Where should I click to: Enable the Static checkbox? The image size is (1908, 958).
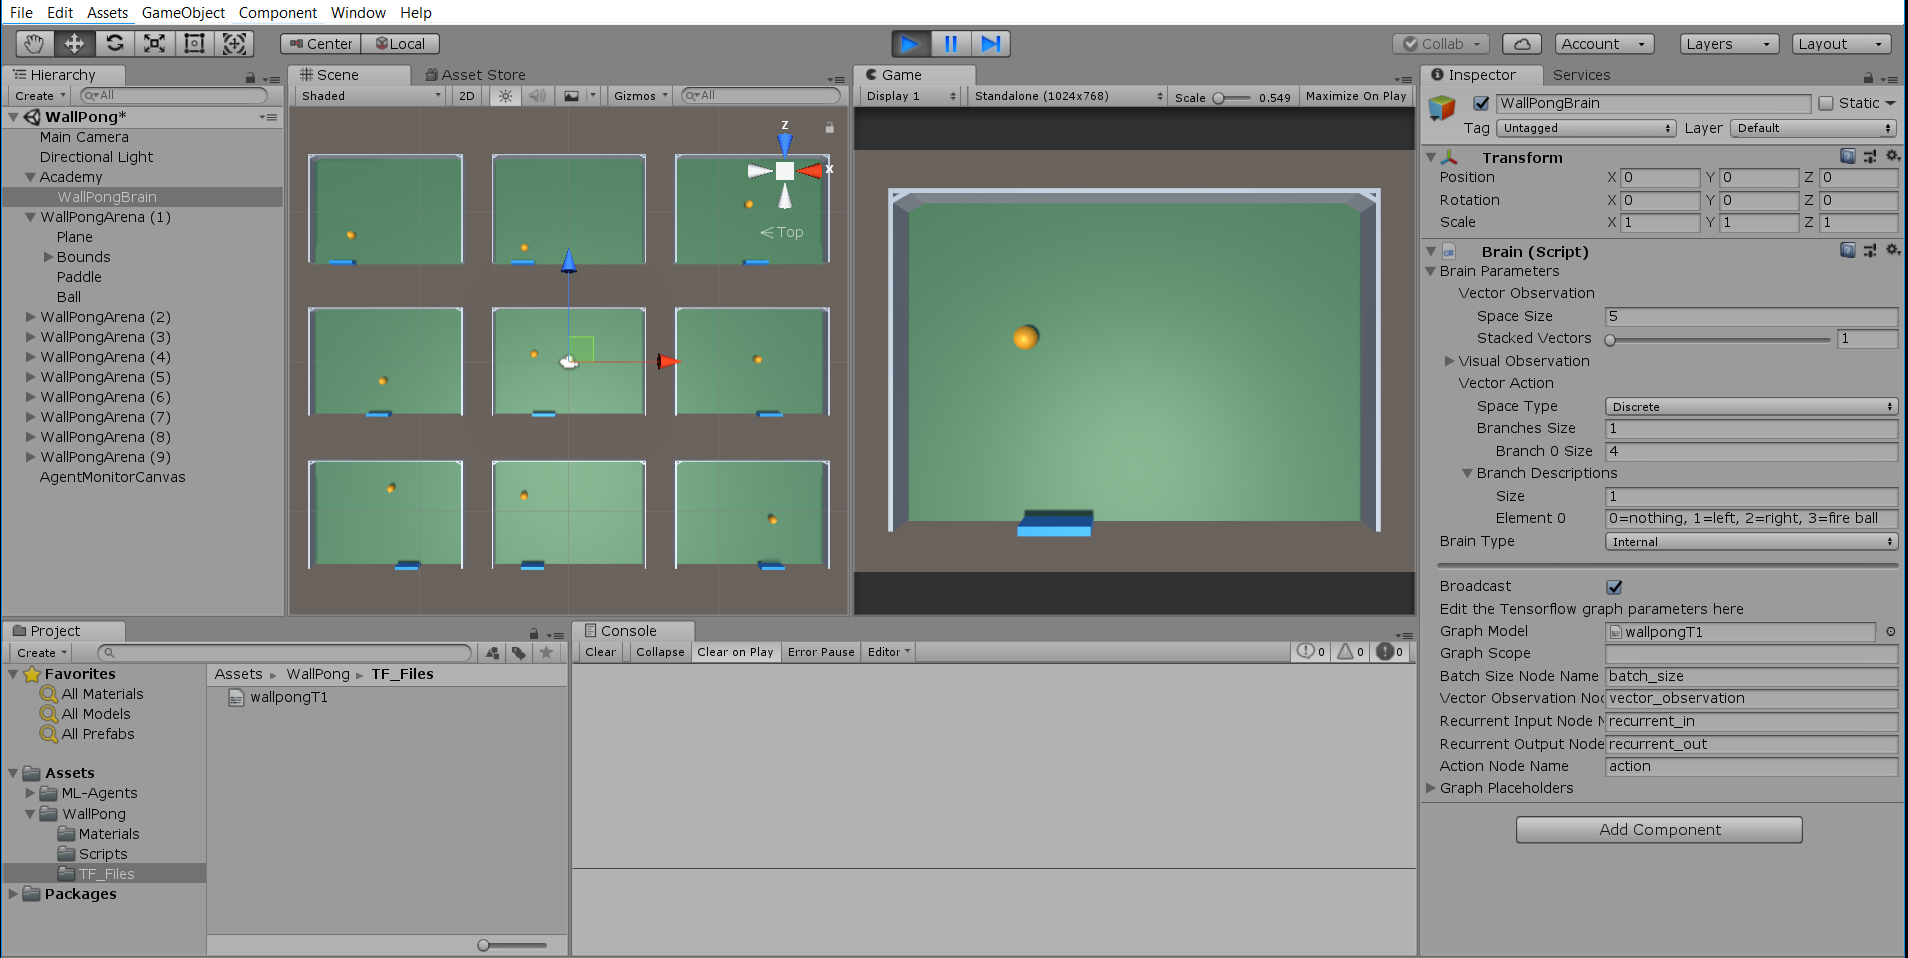[1826, 103]
